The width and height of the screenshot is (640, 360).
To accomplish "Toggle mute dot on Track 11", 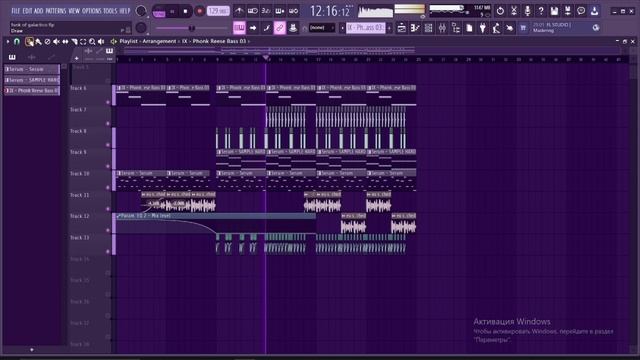I will pos(108,209).
